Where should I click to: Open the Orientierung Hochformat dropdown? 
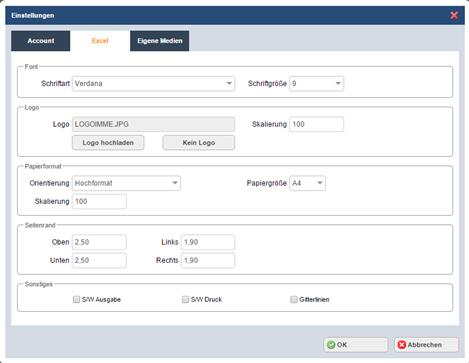click(126, 183)
